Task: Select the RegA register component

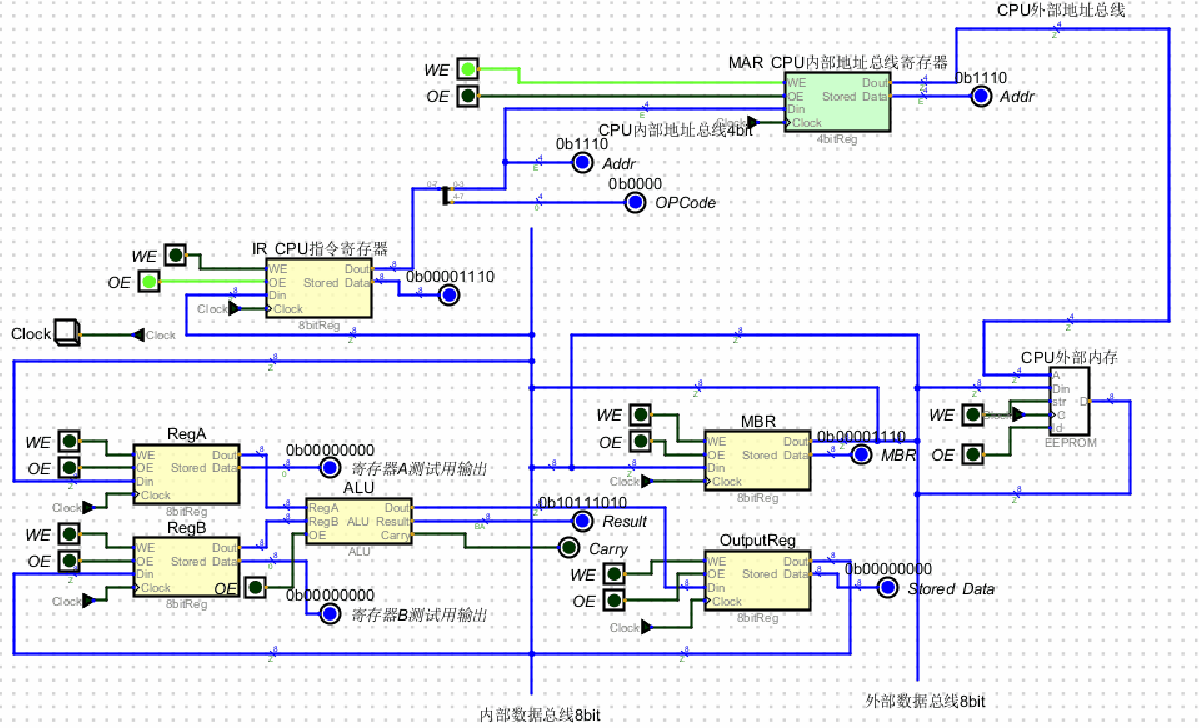Action: tap(187, 474)
